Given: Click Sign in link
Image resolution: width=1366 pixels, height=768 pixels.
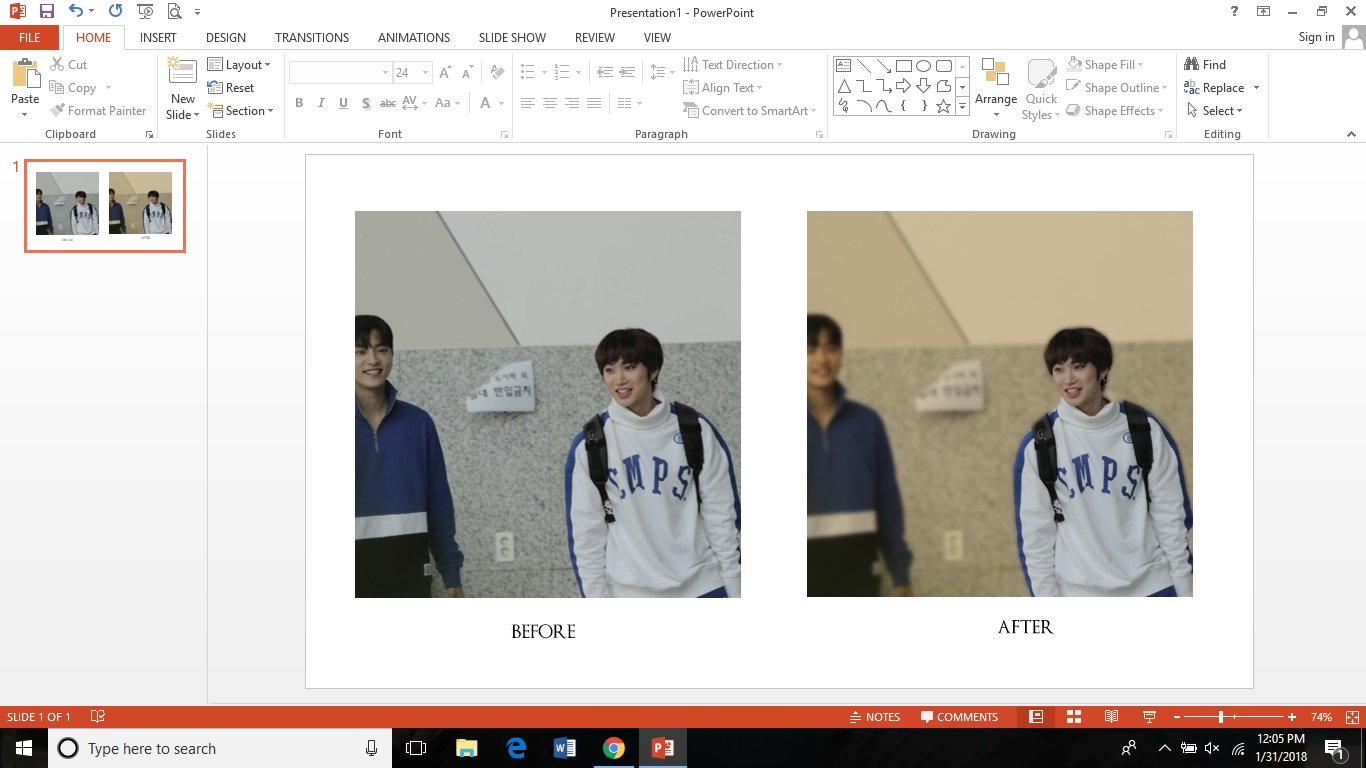Looking at the screenshot, I should point(1316,37).
